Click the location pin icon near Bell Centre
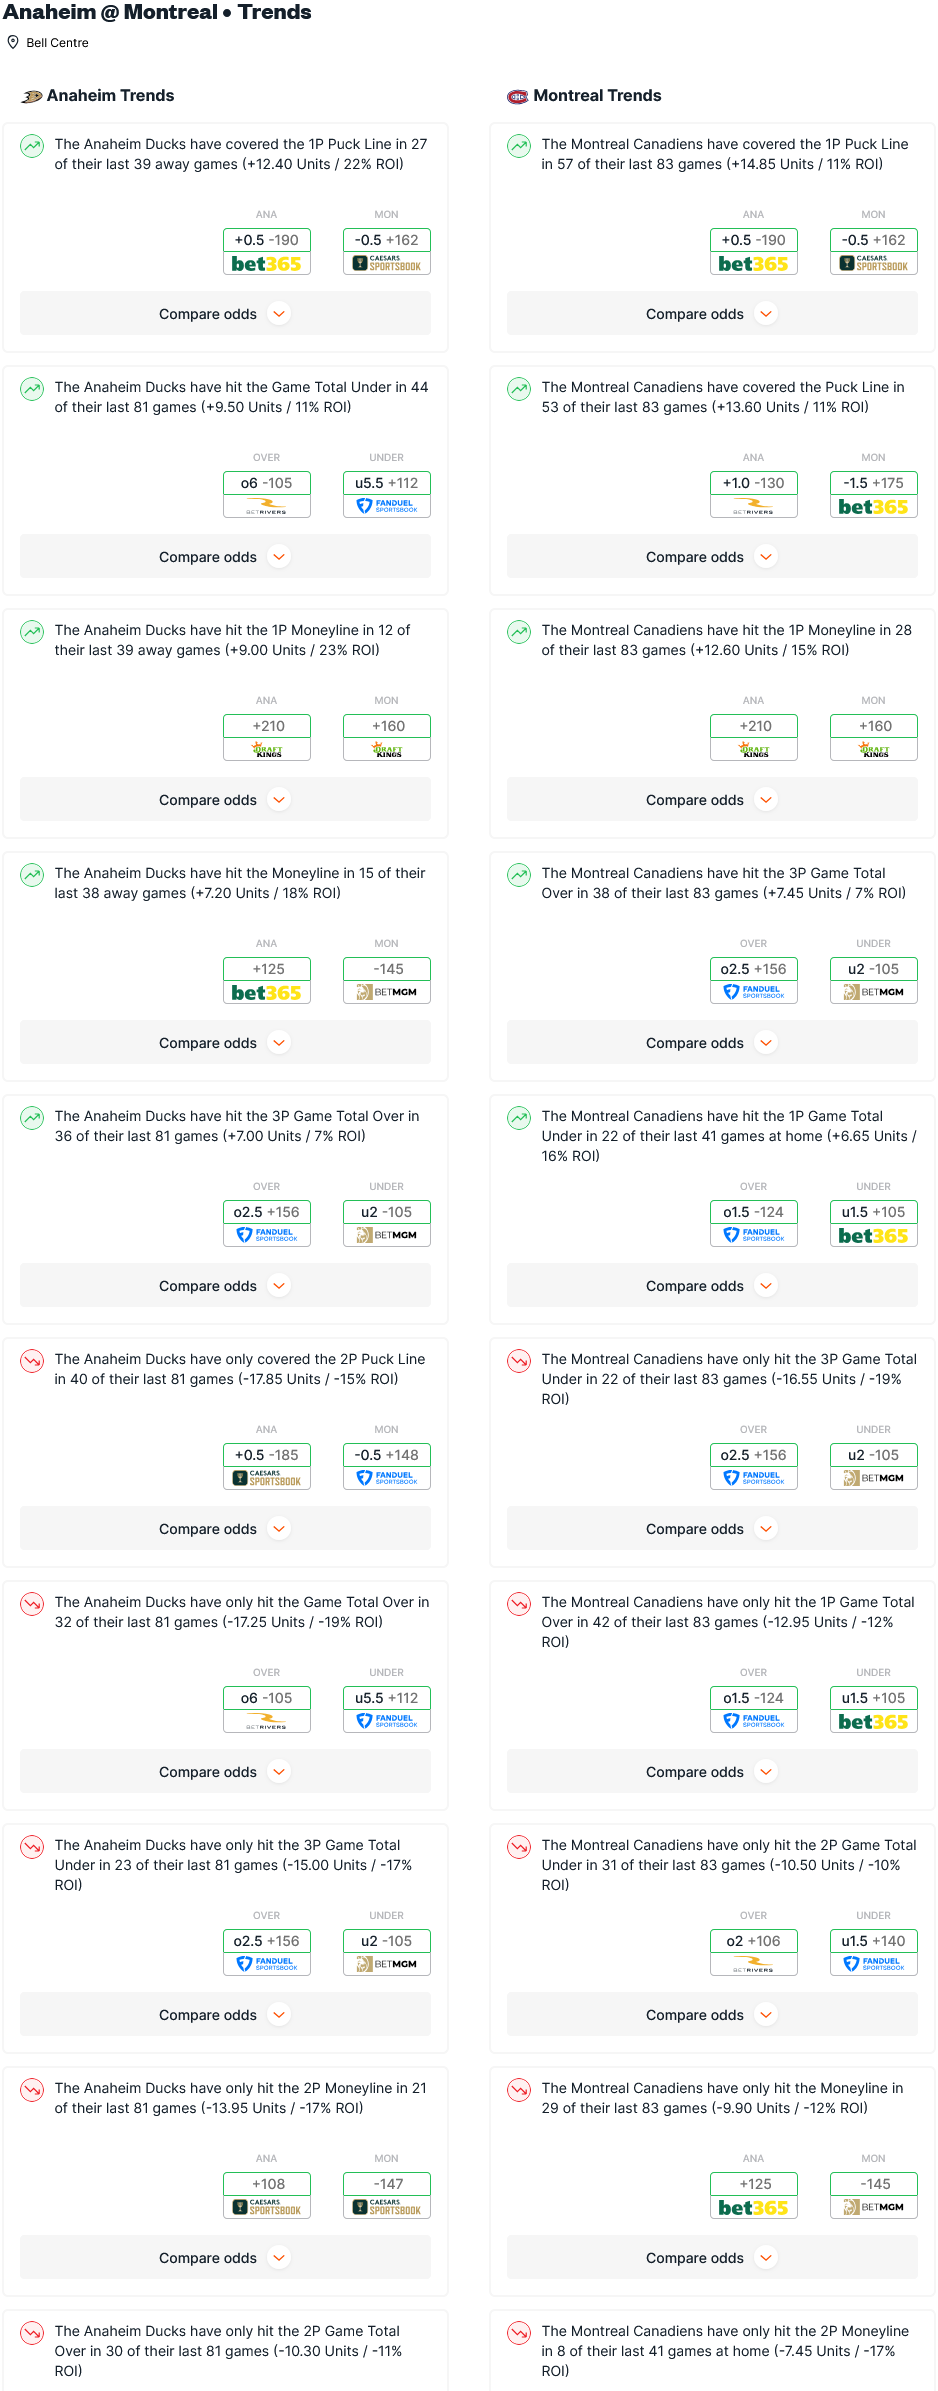The height and width of the screenshot is (2391, 938). 13,42
